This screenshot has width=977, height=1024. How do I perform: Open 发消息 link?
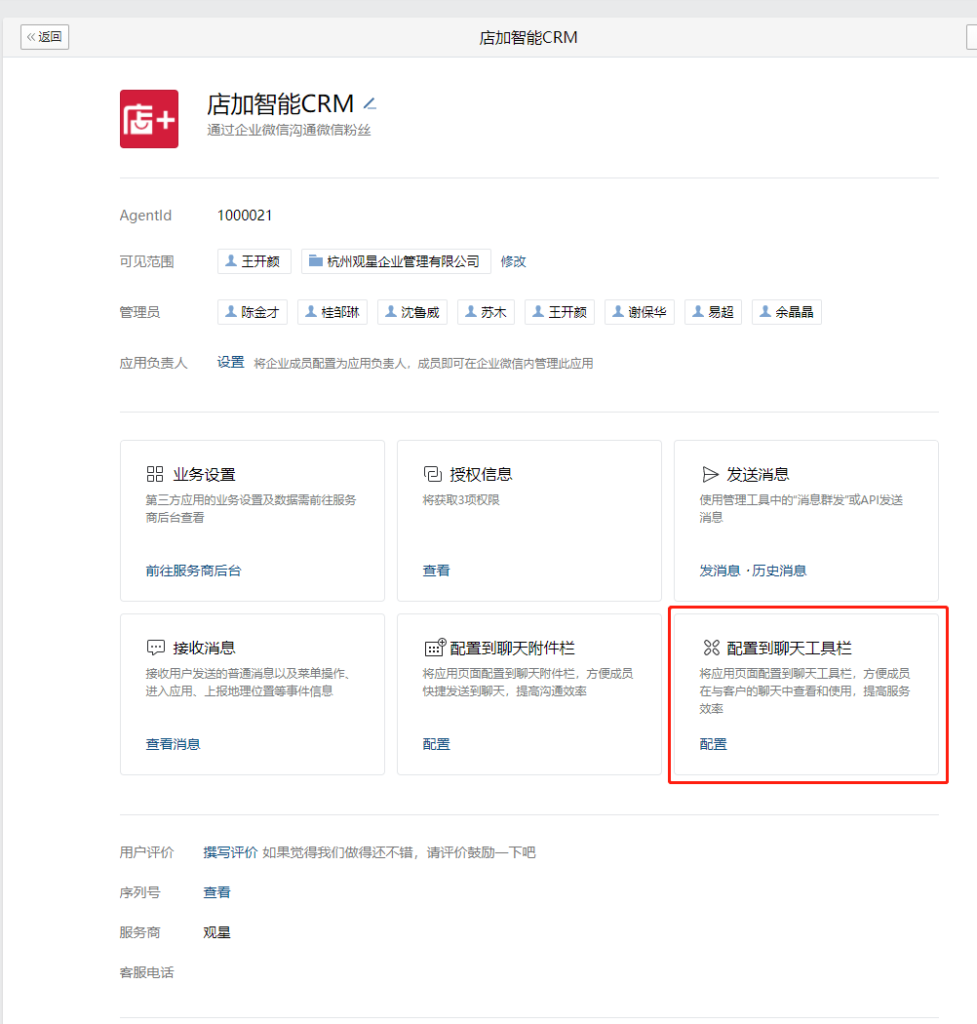coord(720,571)
